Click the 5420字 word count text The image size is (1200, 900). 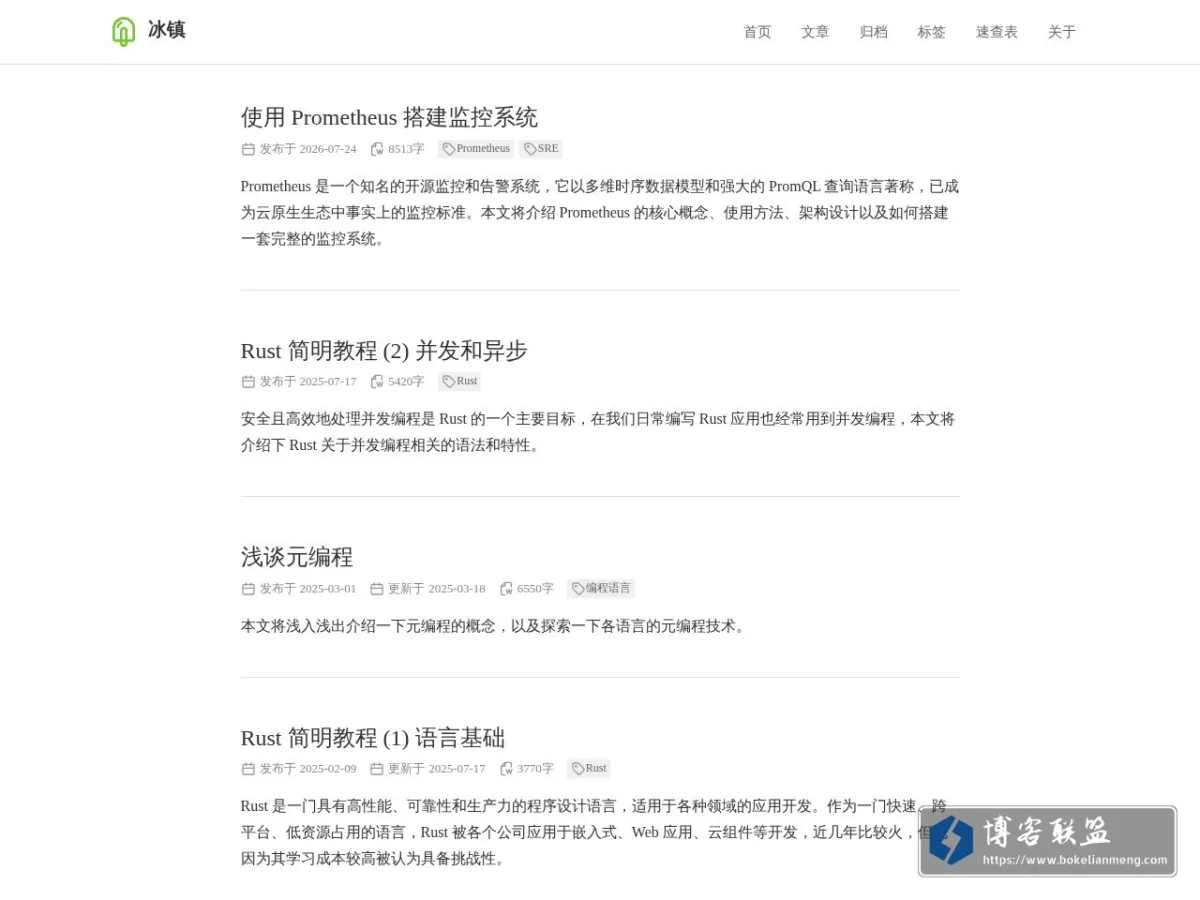[406, 381]
